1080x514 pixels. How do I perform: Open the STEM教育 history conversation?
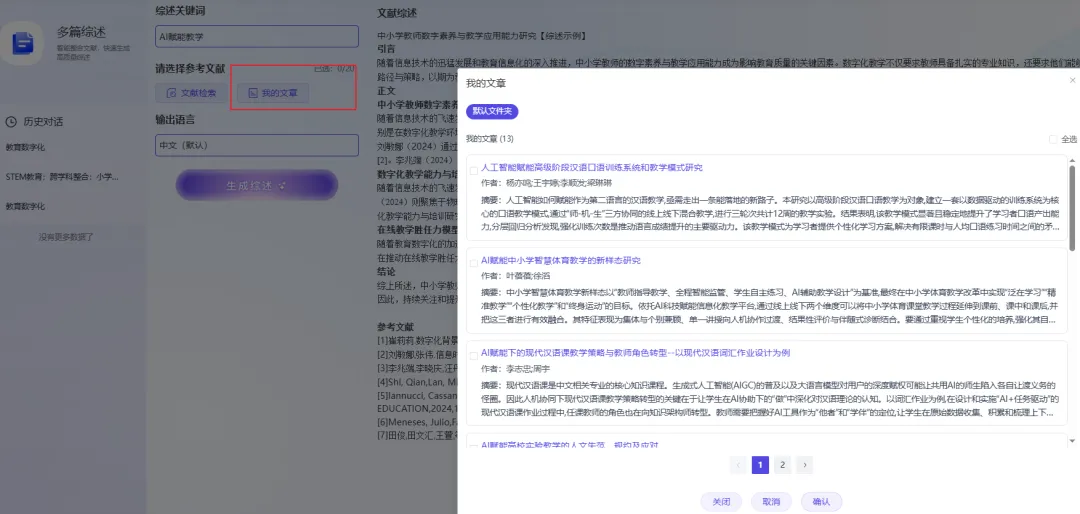(x=62, y=176)
